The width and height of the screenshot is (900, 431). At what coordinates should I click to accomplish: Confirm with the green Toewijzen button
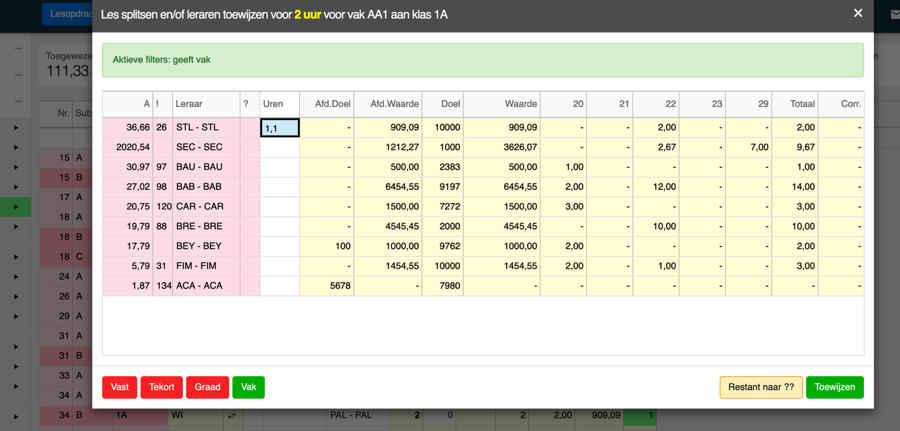pos(834,387)
